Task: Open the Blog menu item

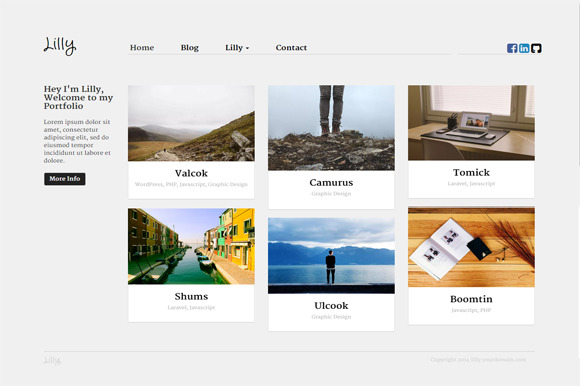Action: (x=190, y=48)
